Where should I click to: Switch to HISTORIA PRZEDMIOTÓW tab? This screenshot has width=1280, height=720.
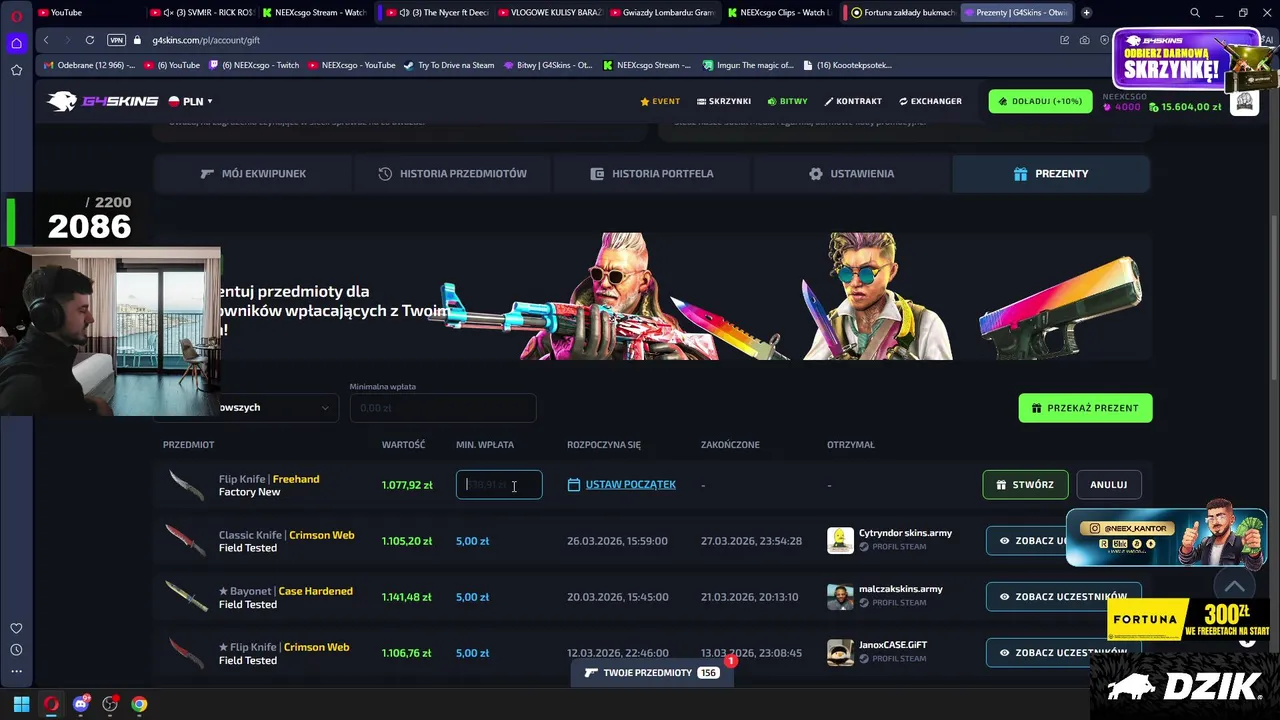(x=452, y=174)
